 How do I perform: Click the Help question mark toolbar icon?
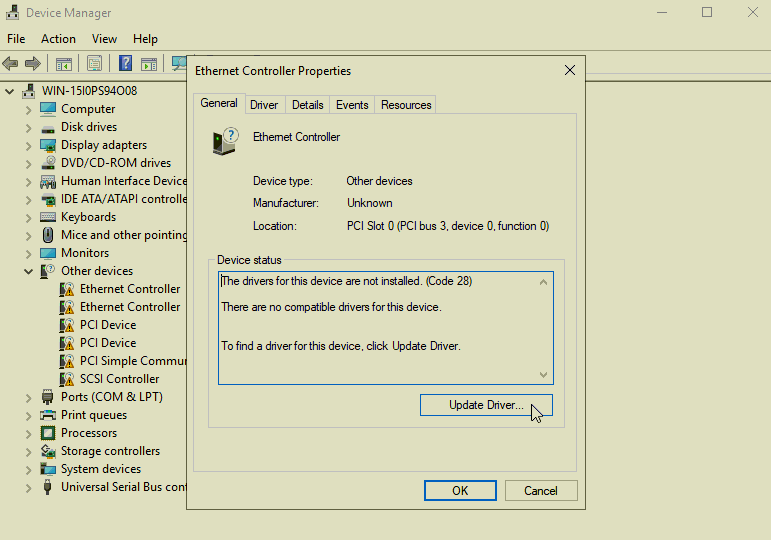(x=126, y=64)
